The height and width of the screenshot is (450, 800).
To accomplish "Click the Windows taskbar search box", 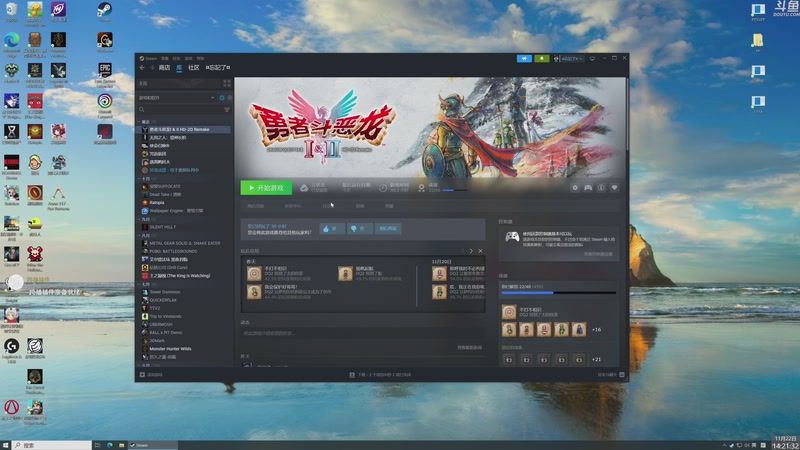I will [52, 445].
